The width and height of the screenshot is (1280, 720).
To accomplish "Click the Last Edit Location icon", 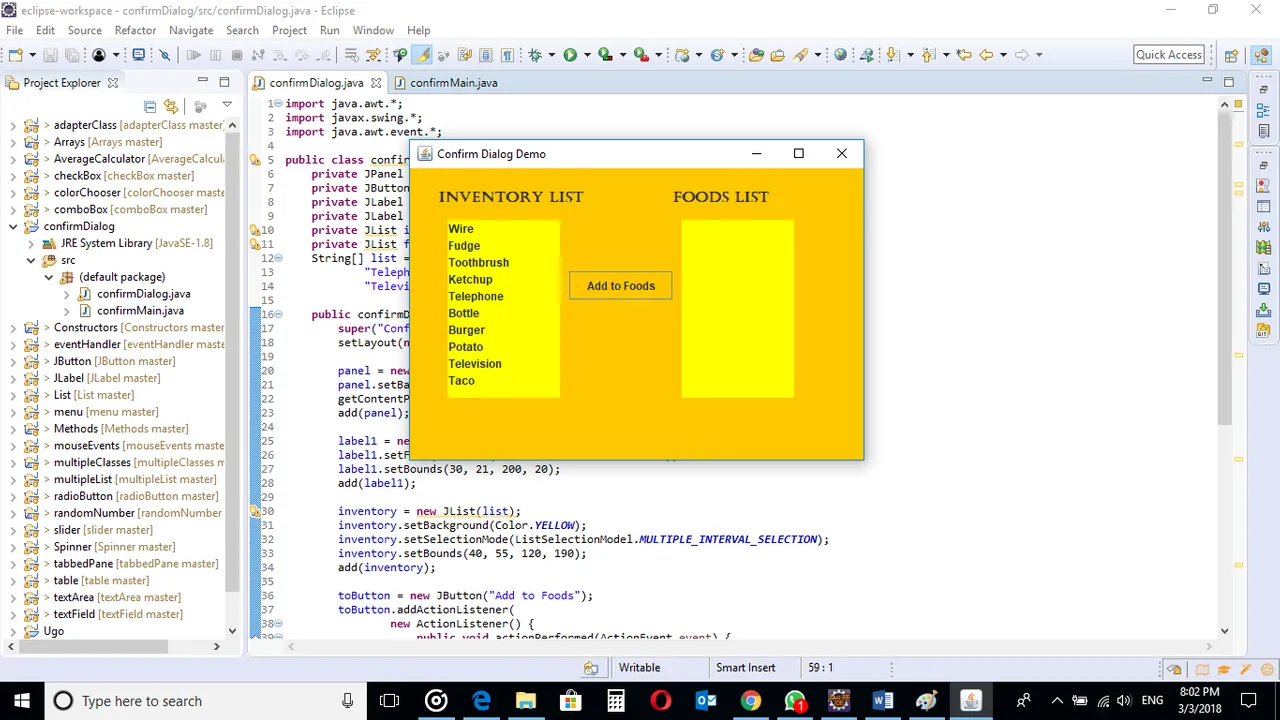I will click(964, 55).
